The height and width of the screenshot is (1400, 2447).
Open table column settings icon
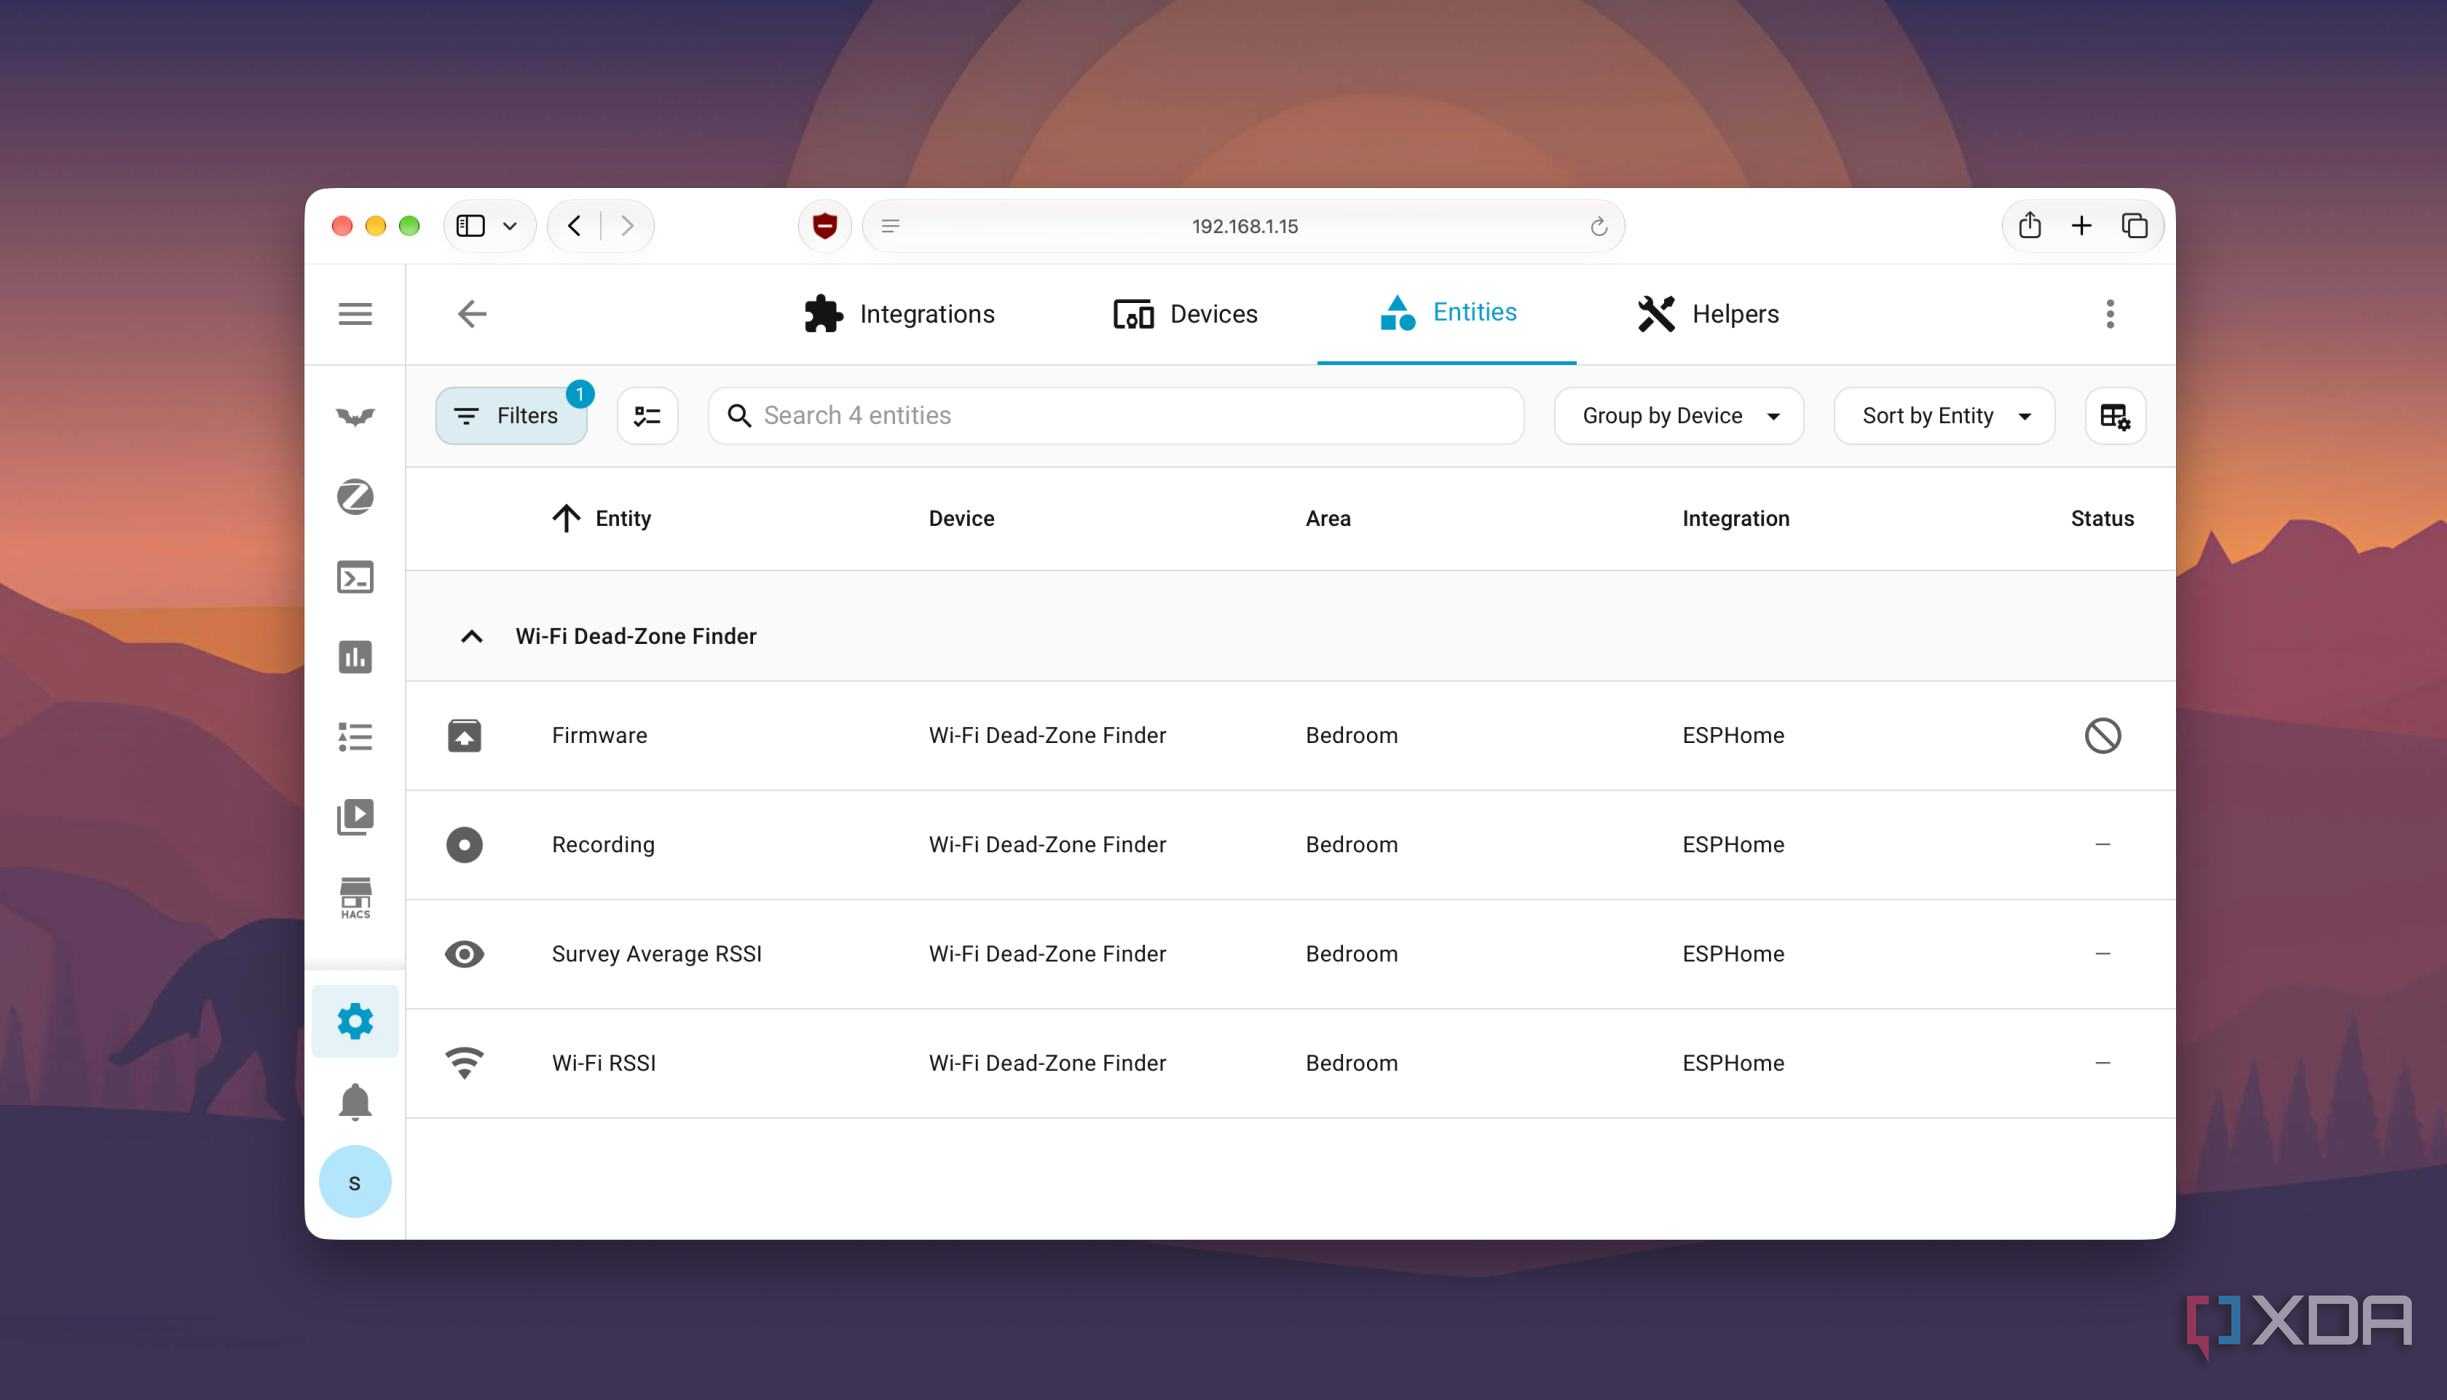(2115, 416)
